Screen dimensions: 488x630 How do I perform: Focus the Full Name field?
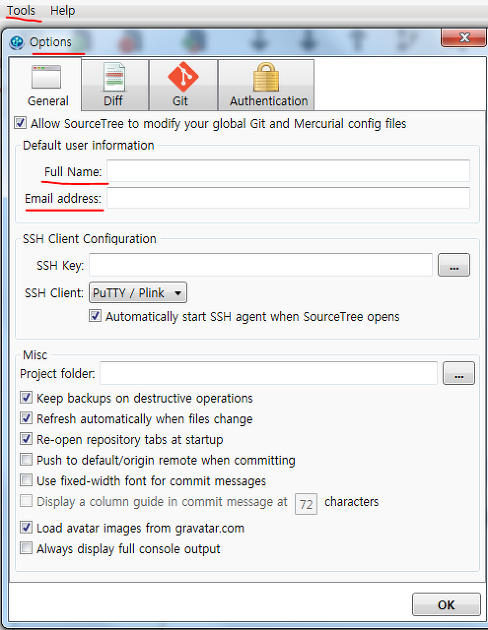288,171
